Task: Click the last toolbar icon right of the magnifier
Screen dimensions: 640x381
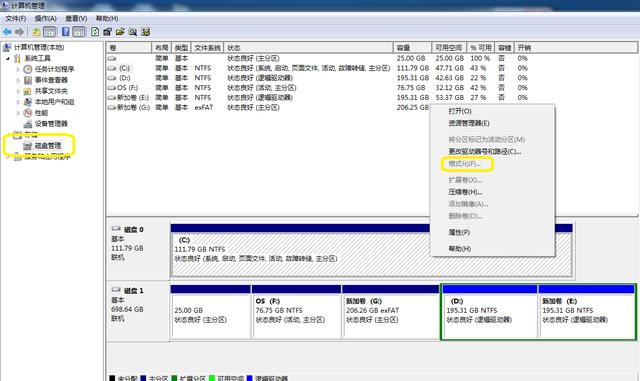Action: [x=146, y=32]
